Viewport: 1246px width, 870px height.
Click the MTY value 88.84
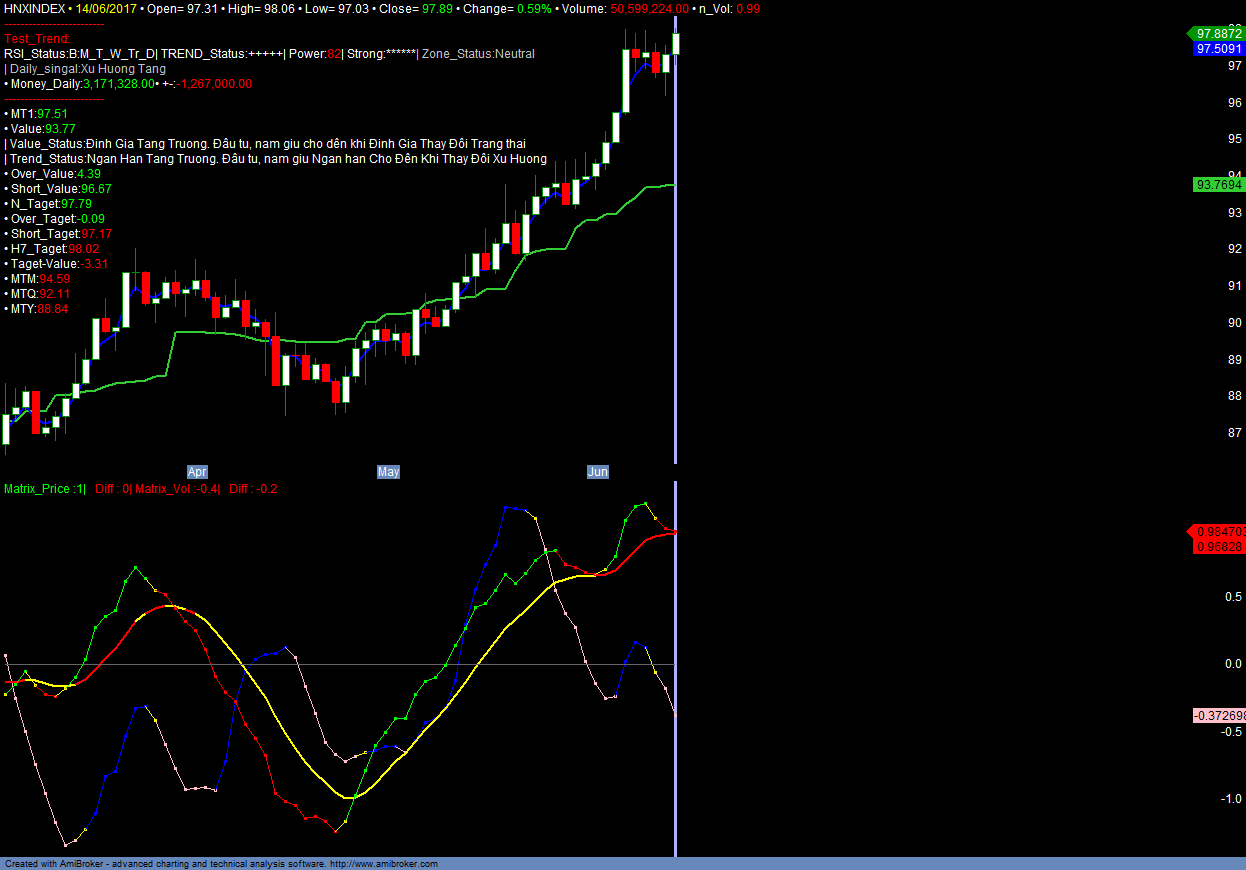coord(53,309)
